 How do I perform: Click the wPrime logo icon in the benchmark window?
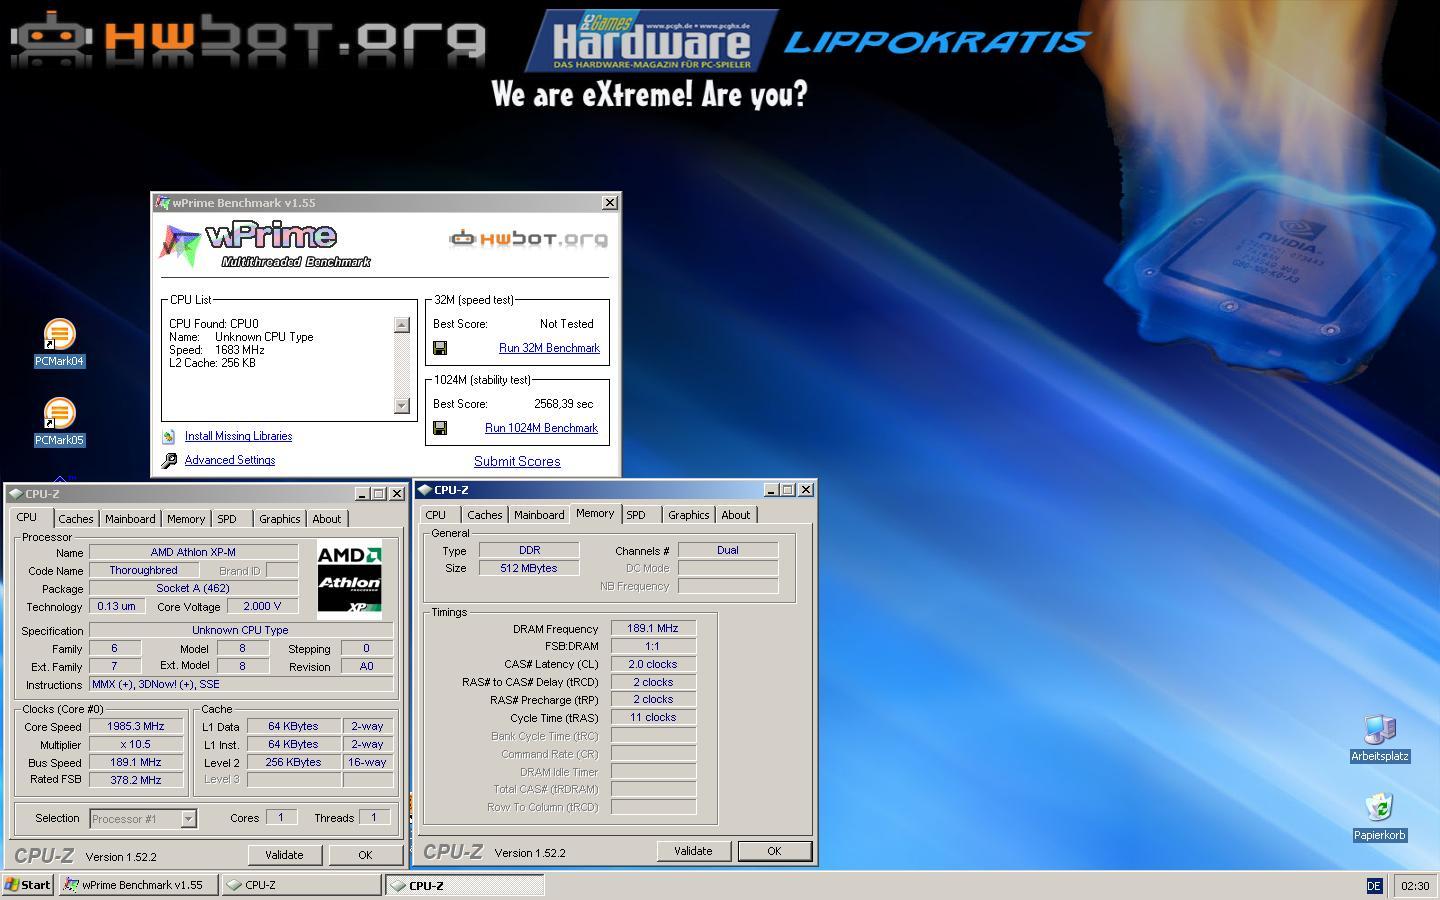pyautogui.click(x=180, y=246)
